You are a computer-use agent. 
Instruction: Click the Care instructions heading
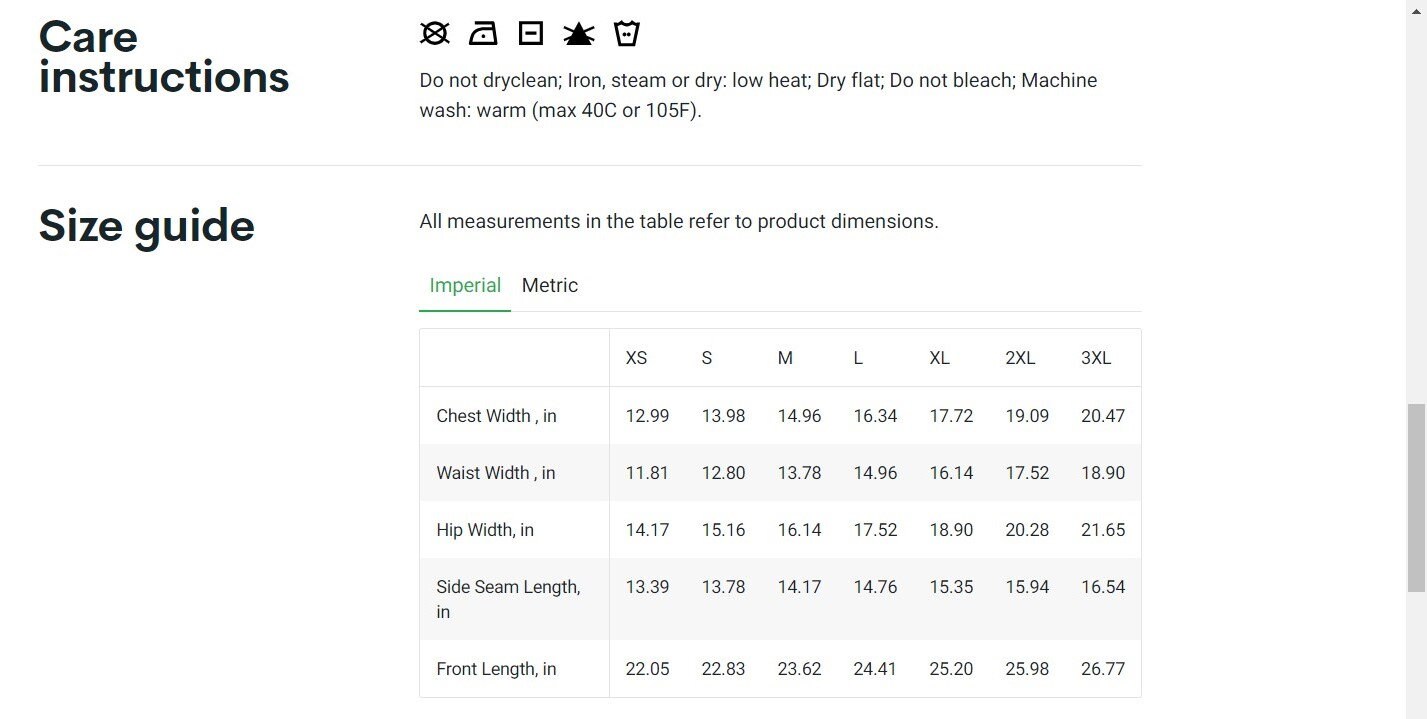coord(164,57)
